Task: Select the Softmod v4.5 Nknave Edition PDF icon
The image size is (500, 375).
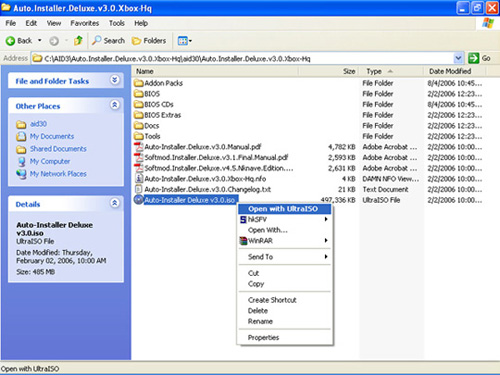Action: [139, 168]
